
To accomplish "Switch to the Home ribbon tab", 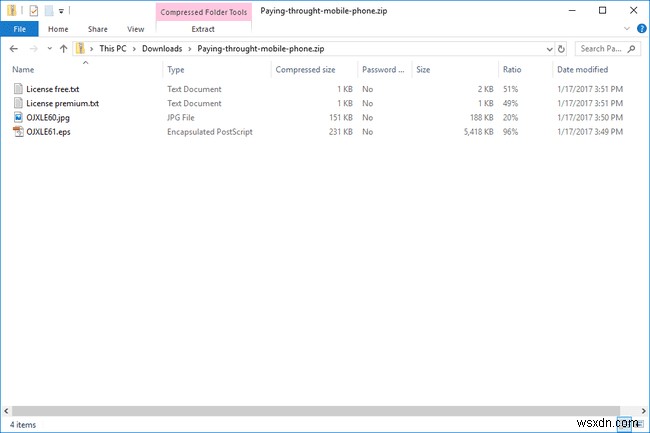I will pyautogui.click(x=58, y=29).
